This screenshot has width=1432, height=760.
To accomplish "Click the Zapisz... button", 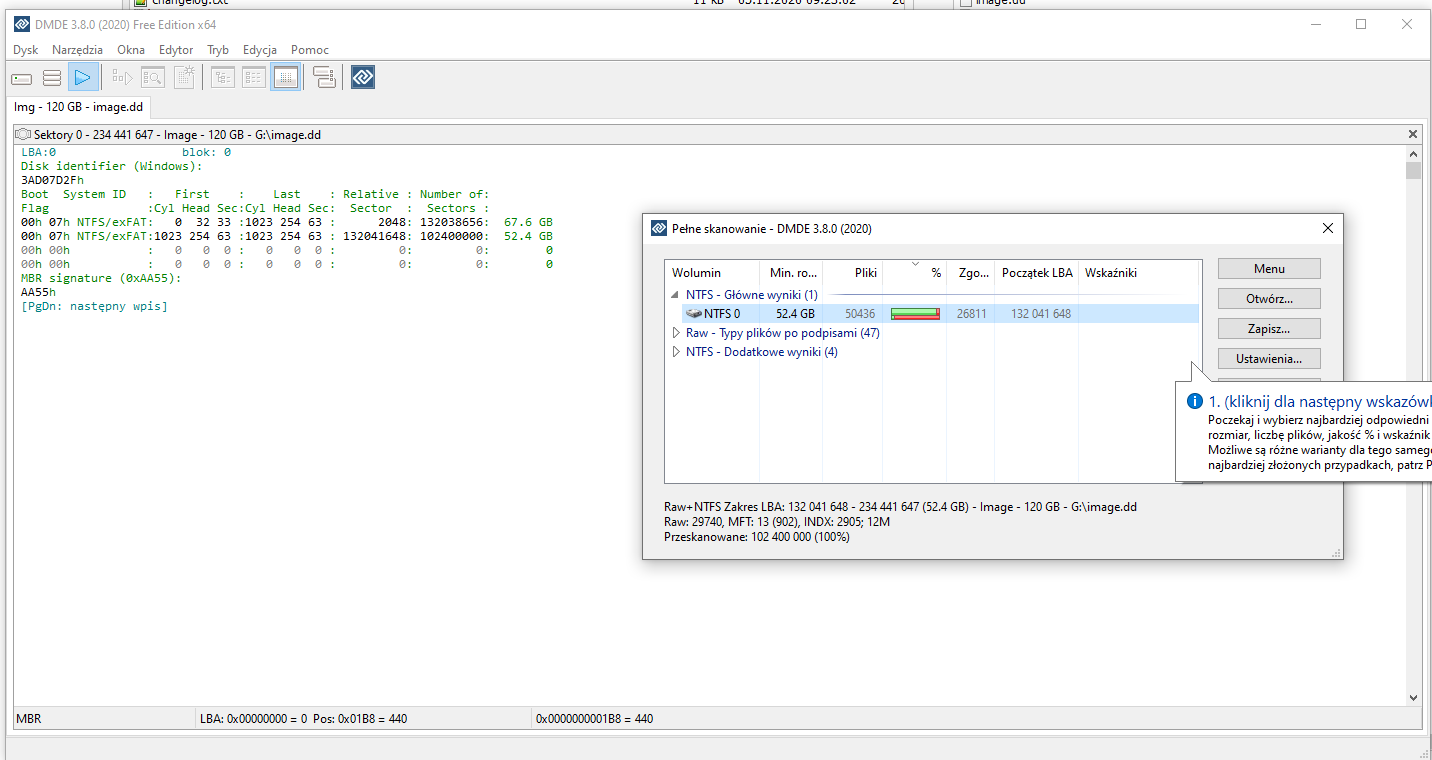I will (x=1269, y=328).
